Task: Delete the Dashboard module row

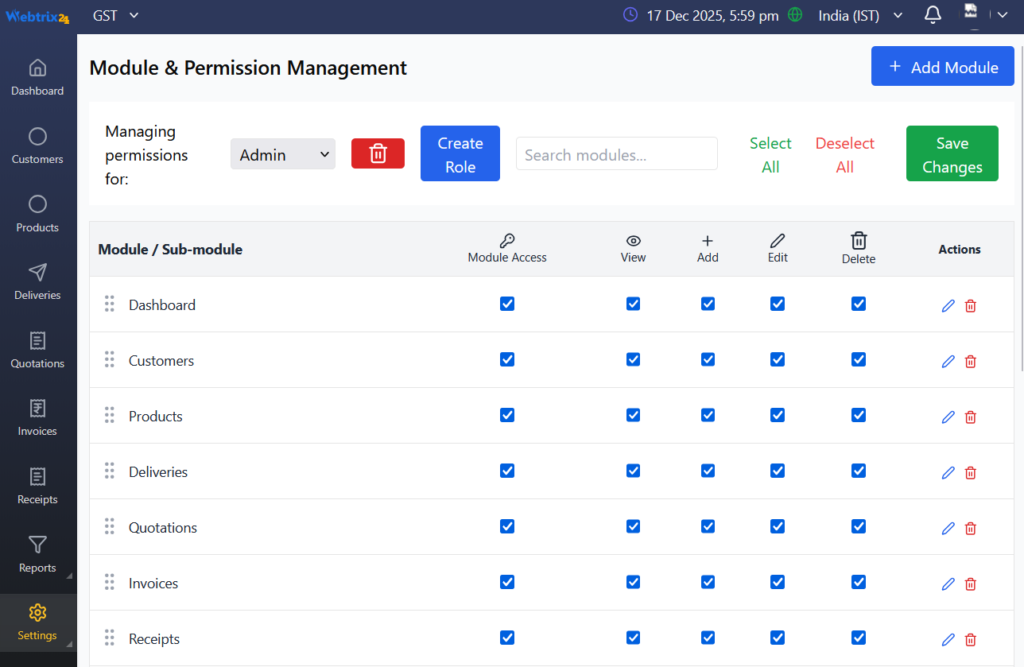Action: pyautogui.click(x=970, y=306)
